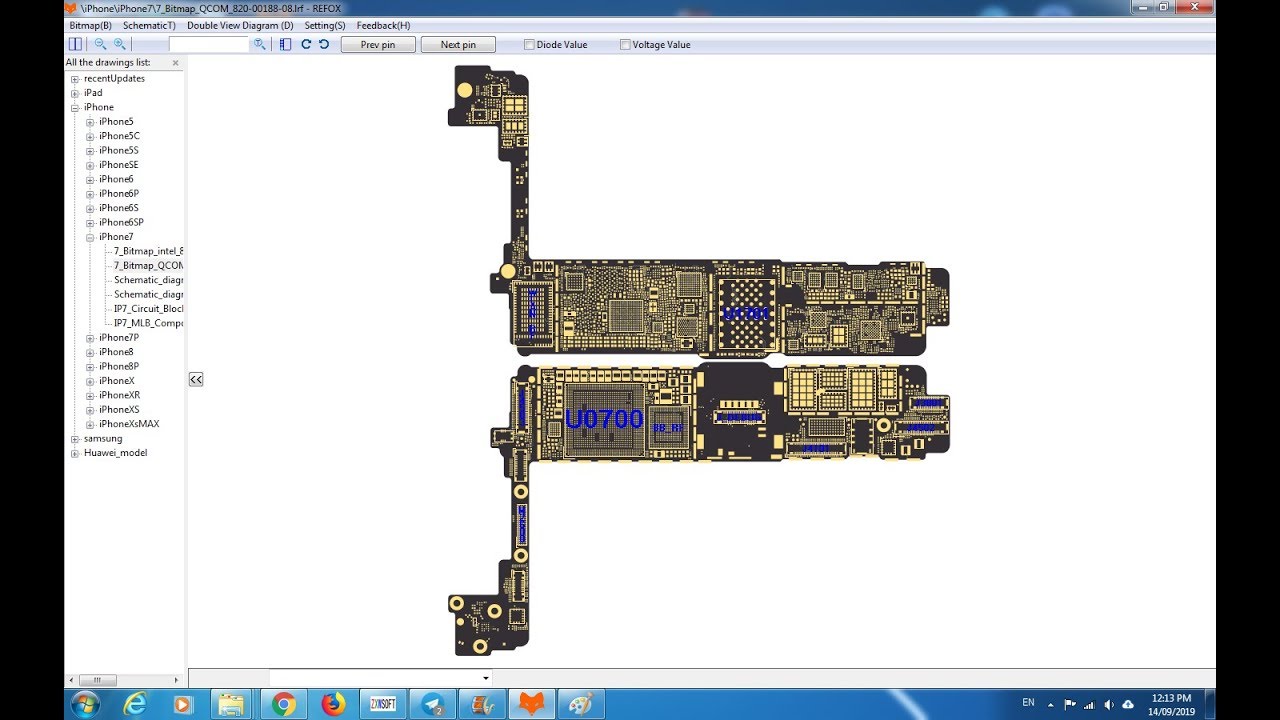Image resolution: width=1280 pixels, height=720 pixels.
Task: Click the volume icon in system tray
Action: tap(1108, 704)
